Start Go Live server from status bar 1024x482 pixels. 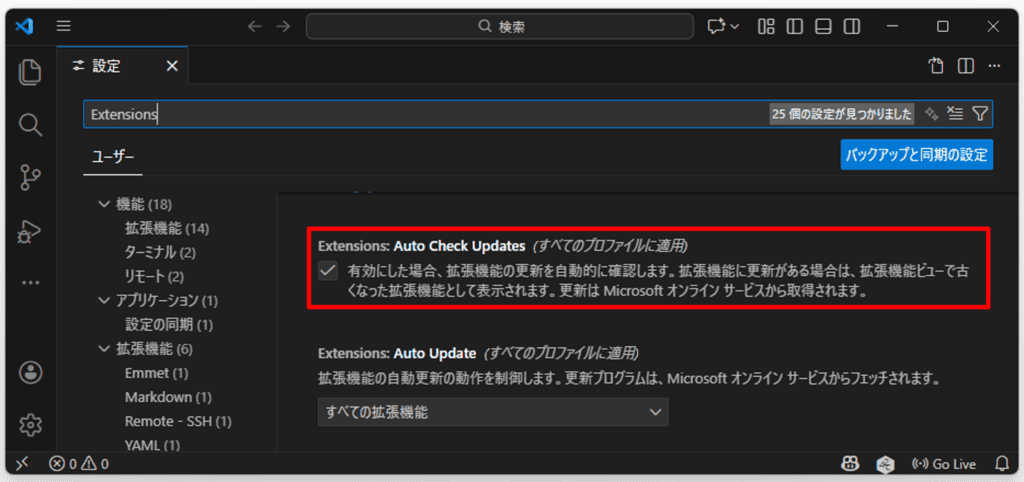pos(944,464)
